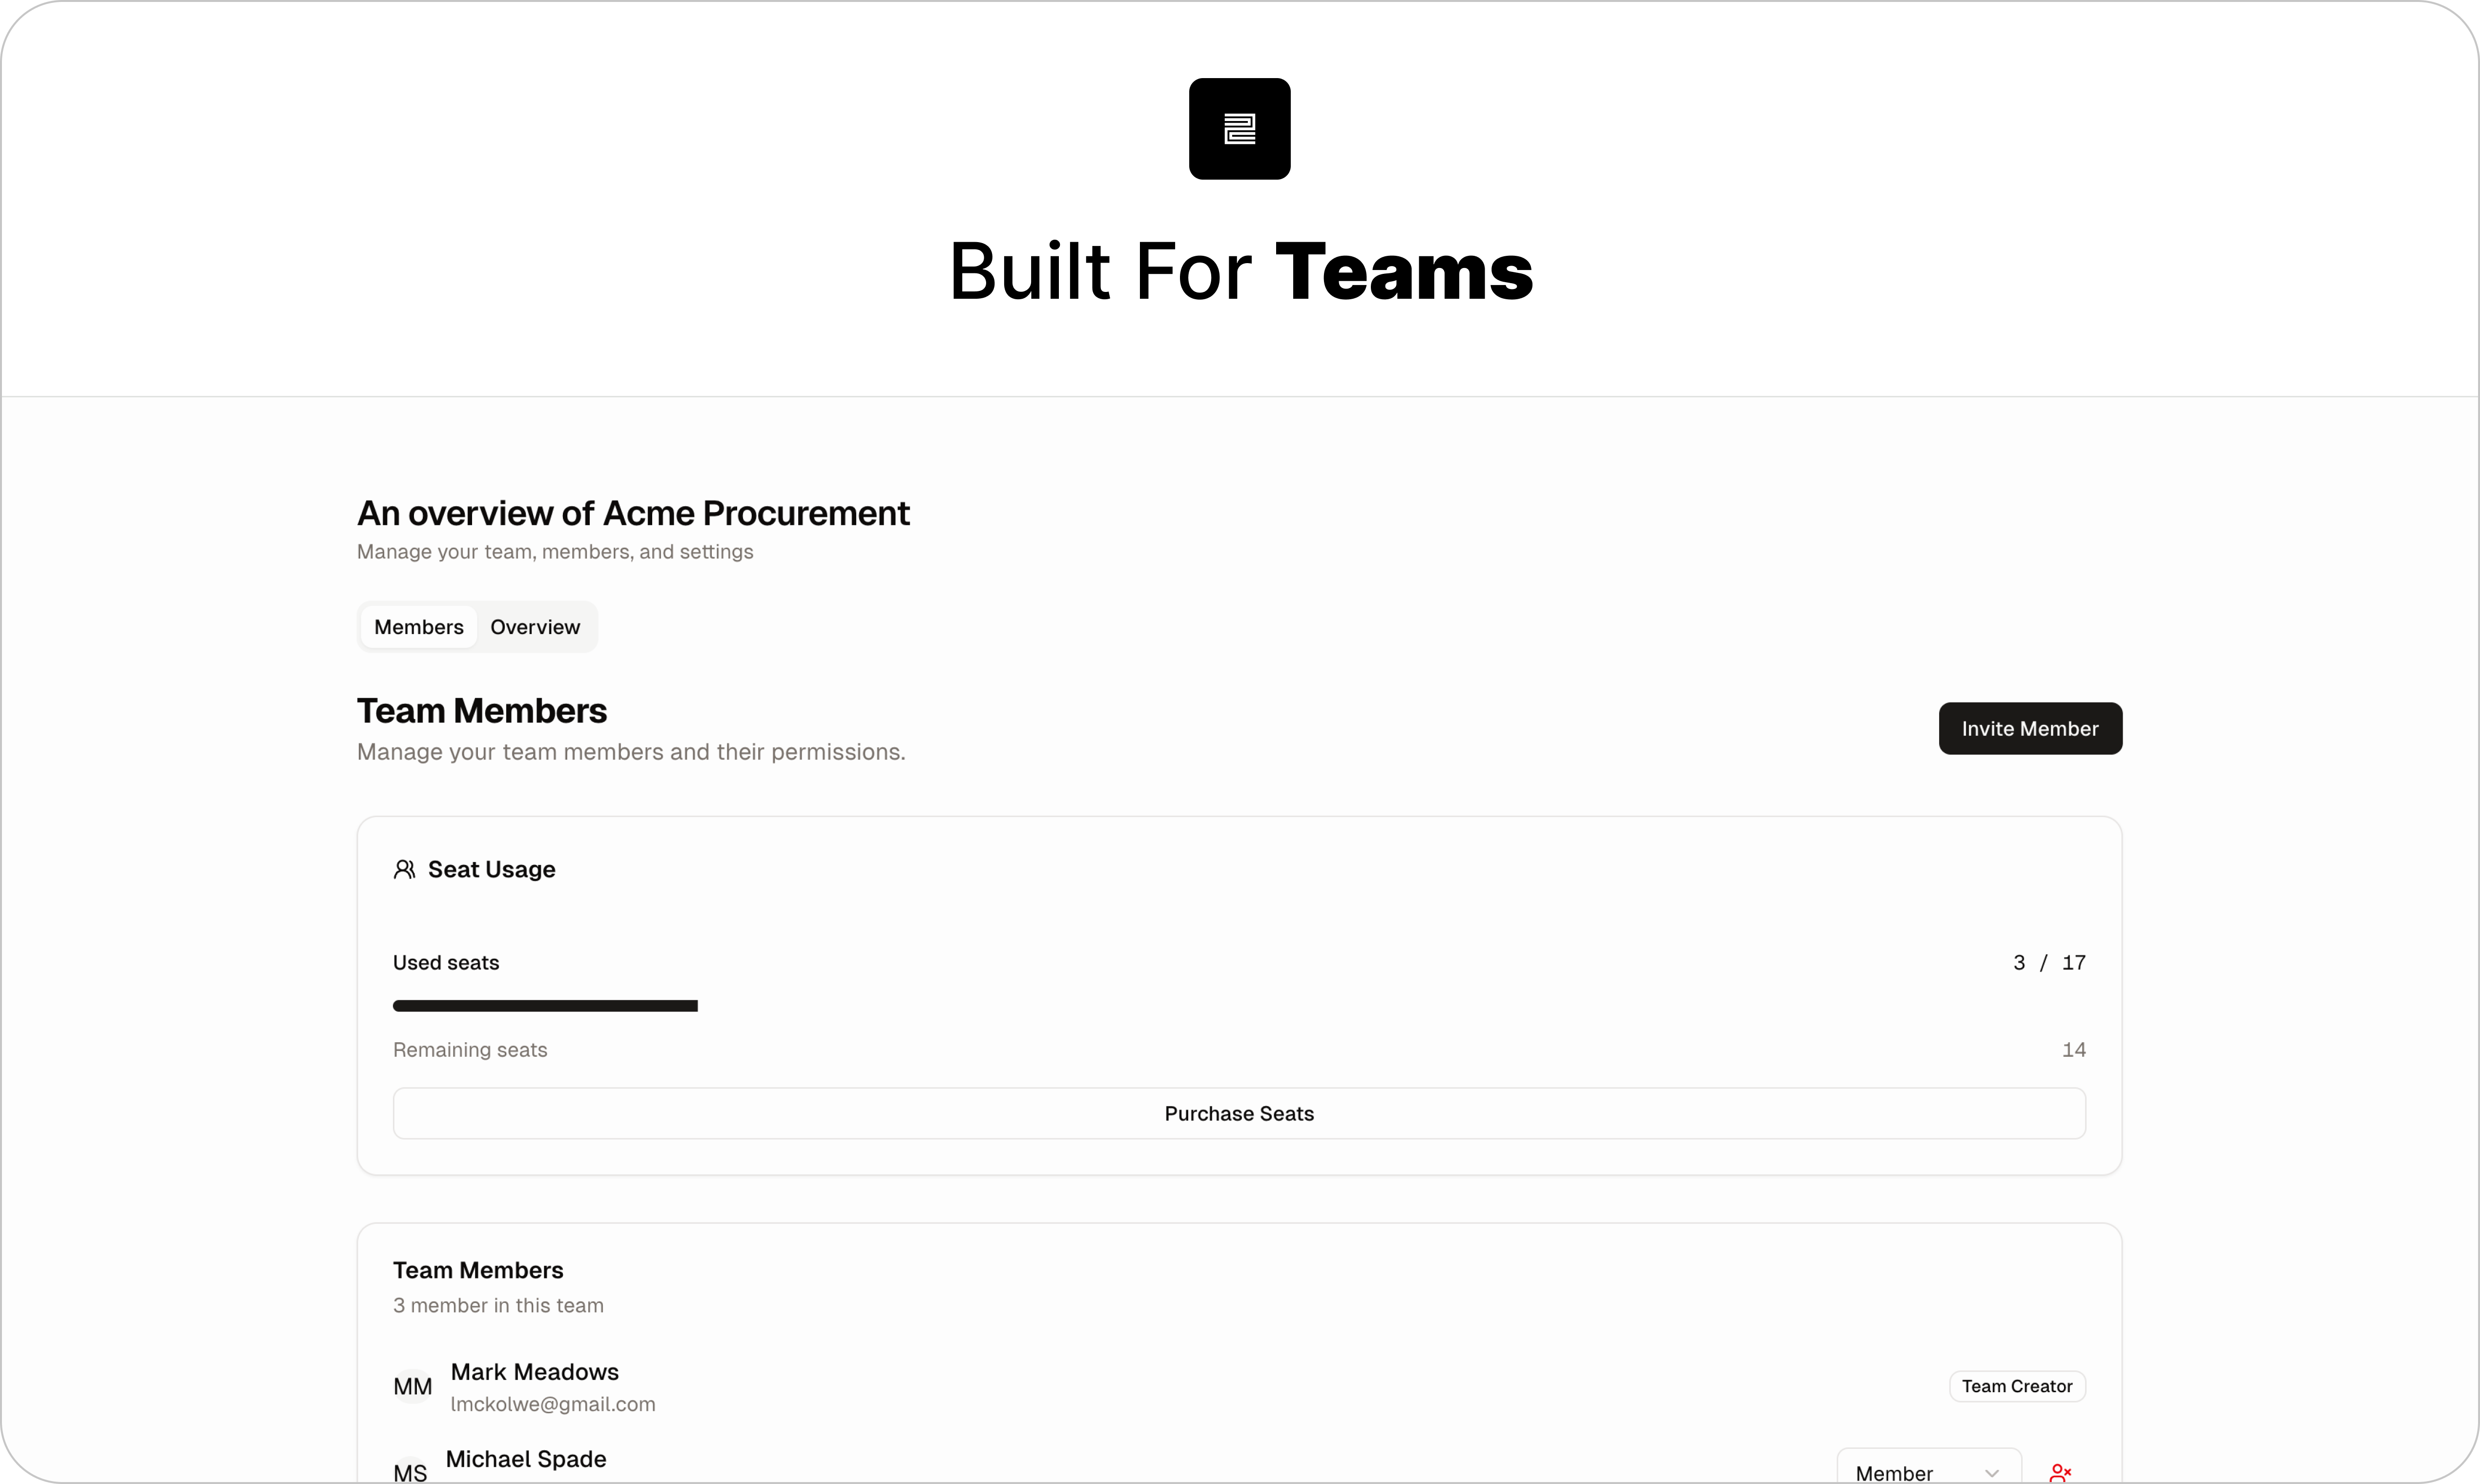The image size is (2480, 1484).
Task: Click the name Michael Spade
Action: point(526,1458)
